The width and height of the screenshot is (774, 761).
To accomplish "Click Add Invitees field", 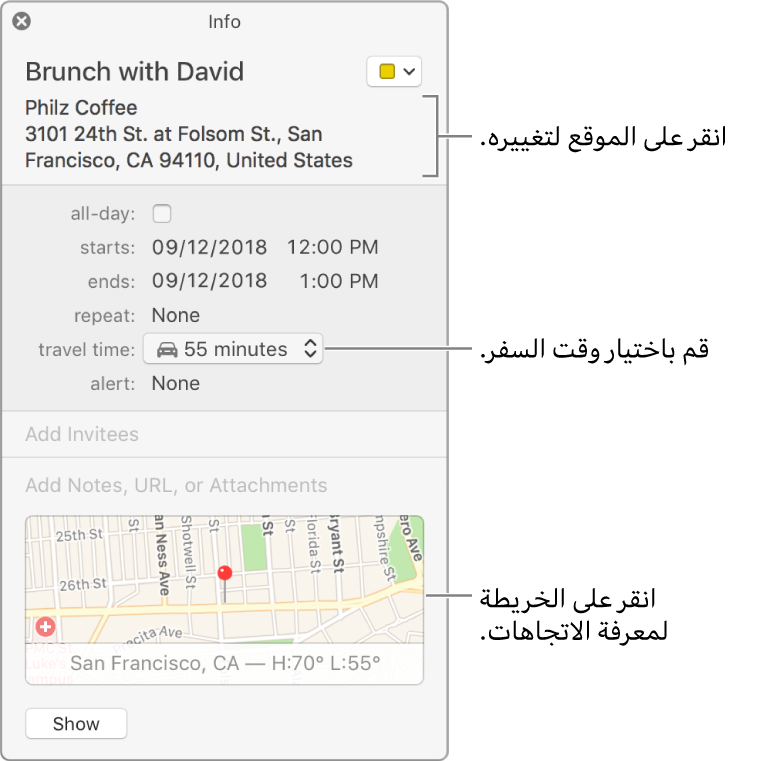I will pos(82,435).
